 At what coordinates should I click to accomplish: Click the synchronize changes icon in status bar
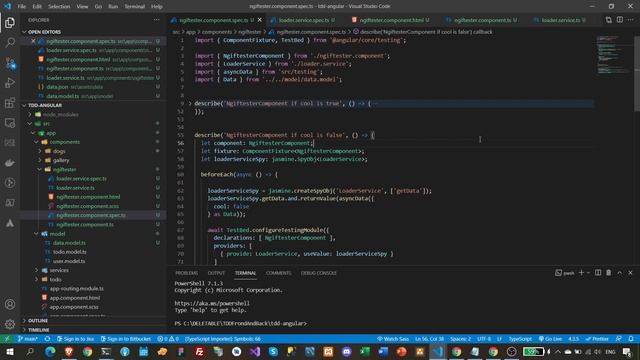coord(47,339)
